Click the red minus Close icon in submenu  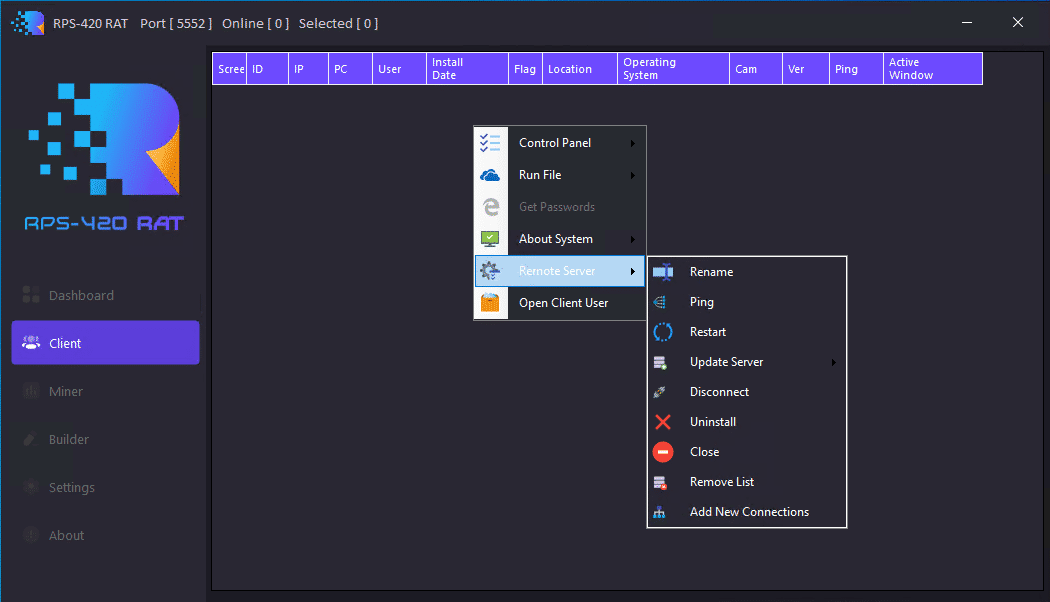(662, 452)
